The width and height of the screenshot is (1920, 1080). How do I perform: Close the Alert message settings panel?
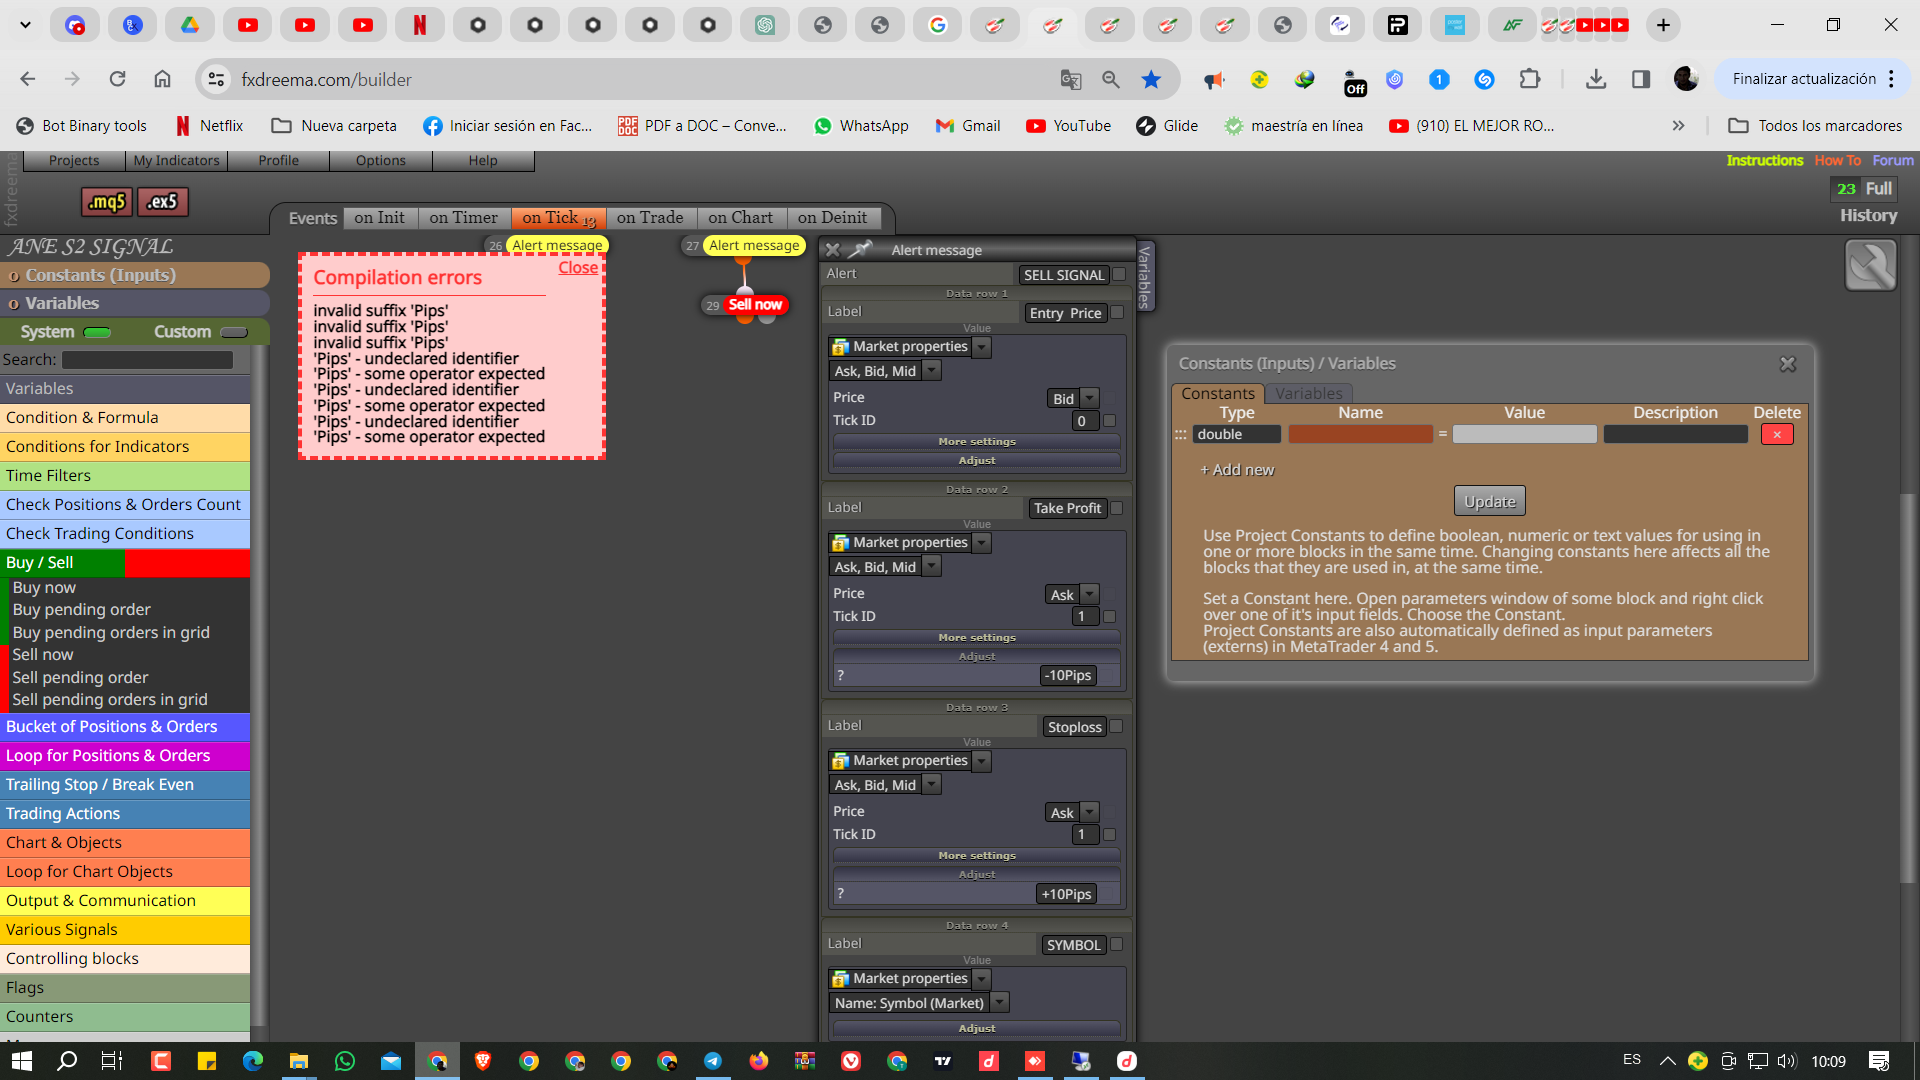coord(832,250)
